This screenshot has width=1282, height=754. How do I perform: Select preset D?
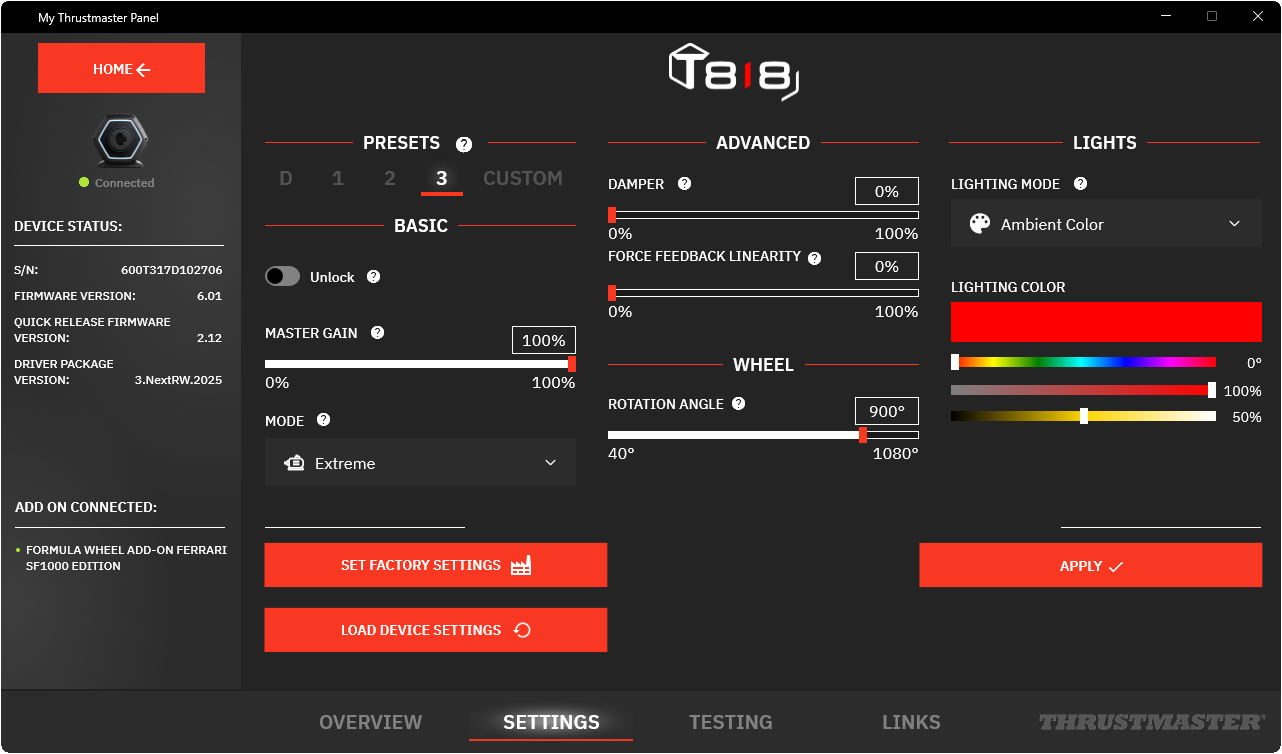[286, 179]
